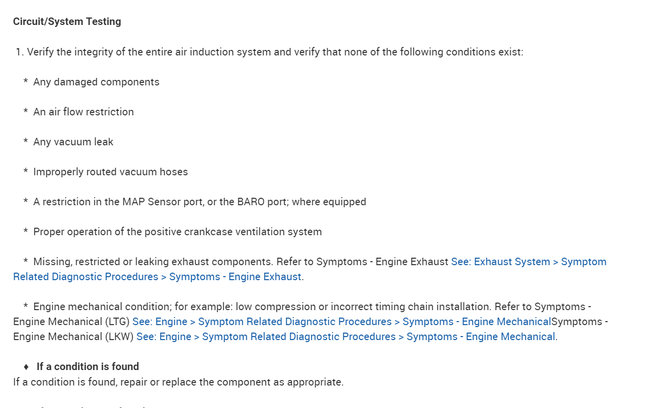The image size is (650, 408).
Task: Click the asterisk before 'Improperly routed vacuum hoses'
Action: [25, 172]
